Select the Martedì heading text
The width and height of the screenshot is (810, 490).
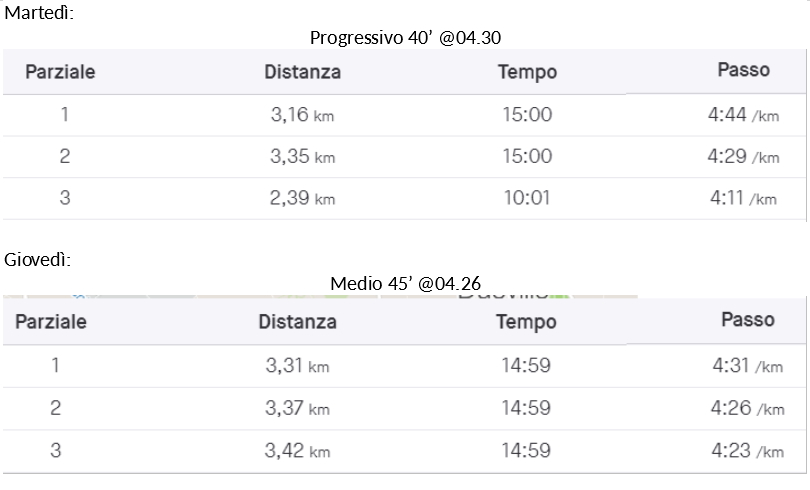click(39, 12)
